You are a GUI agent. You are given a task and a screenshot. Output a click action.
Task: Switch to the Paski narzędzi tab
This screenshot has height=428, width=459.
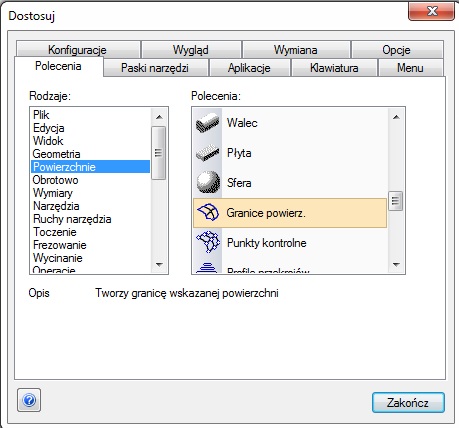155,68
